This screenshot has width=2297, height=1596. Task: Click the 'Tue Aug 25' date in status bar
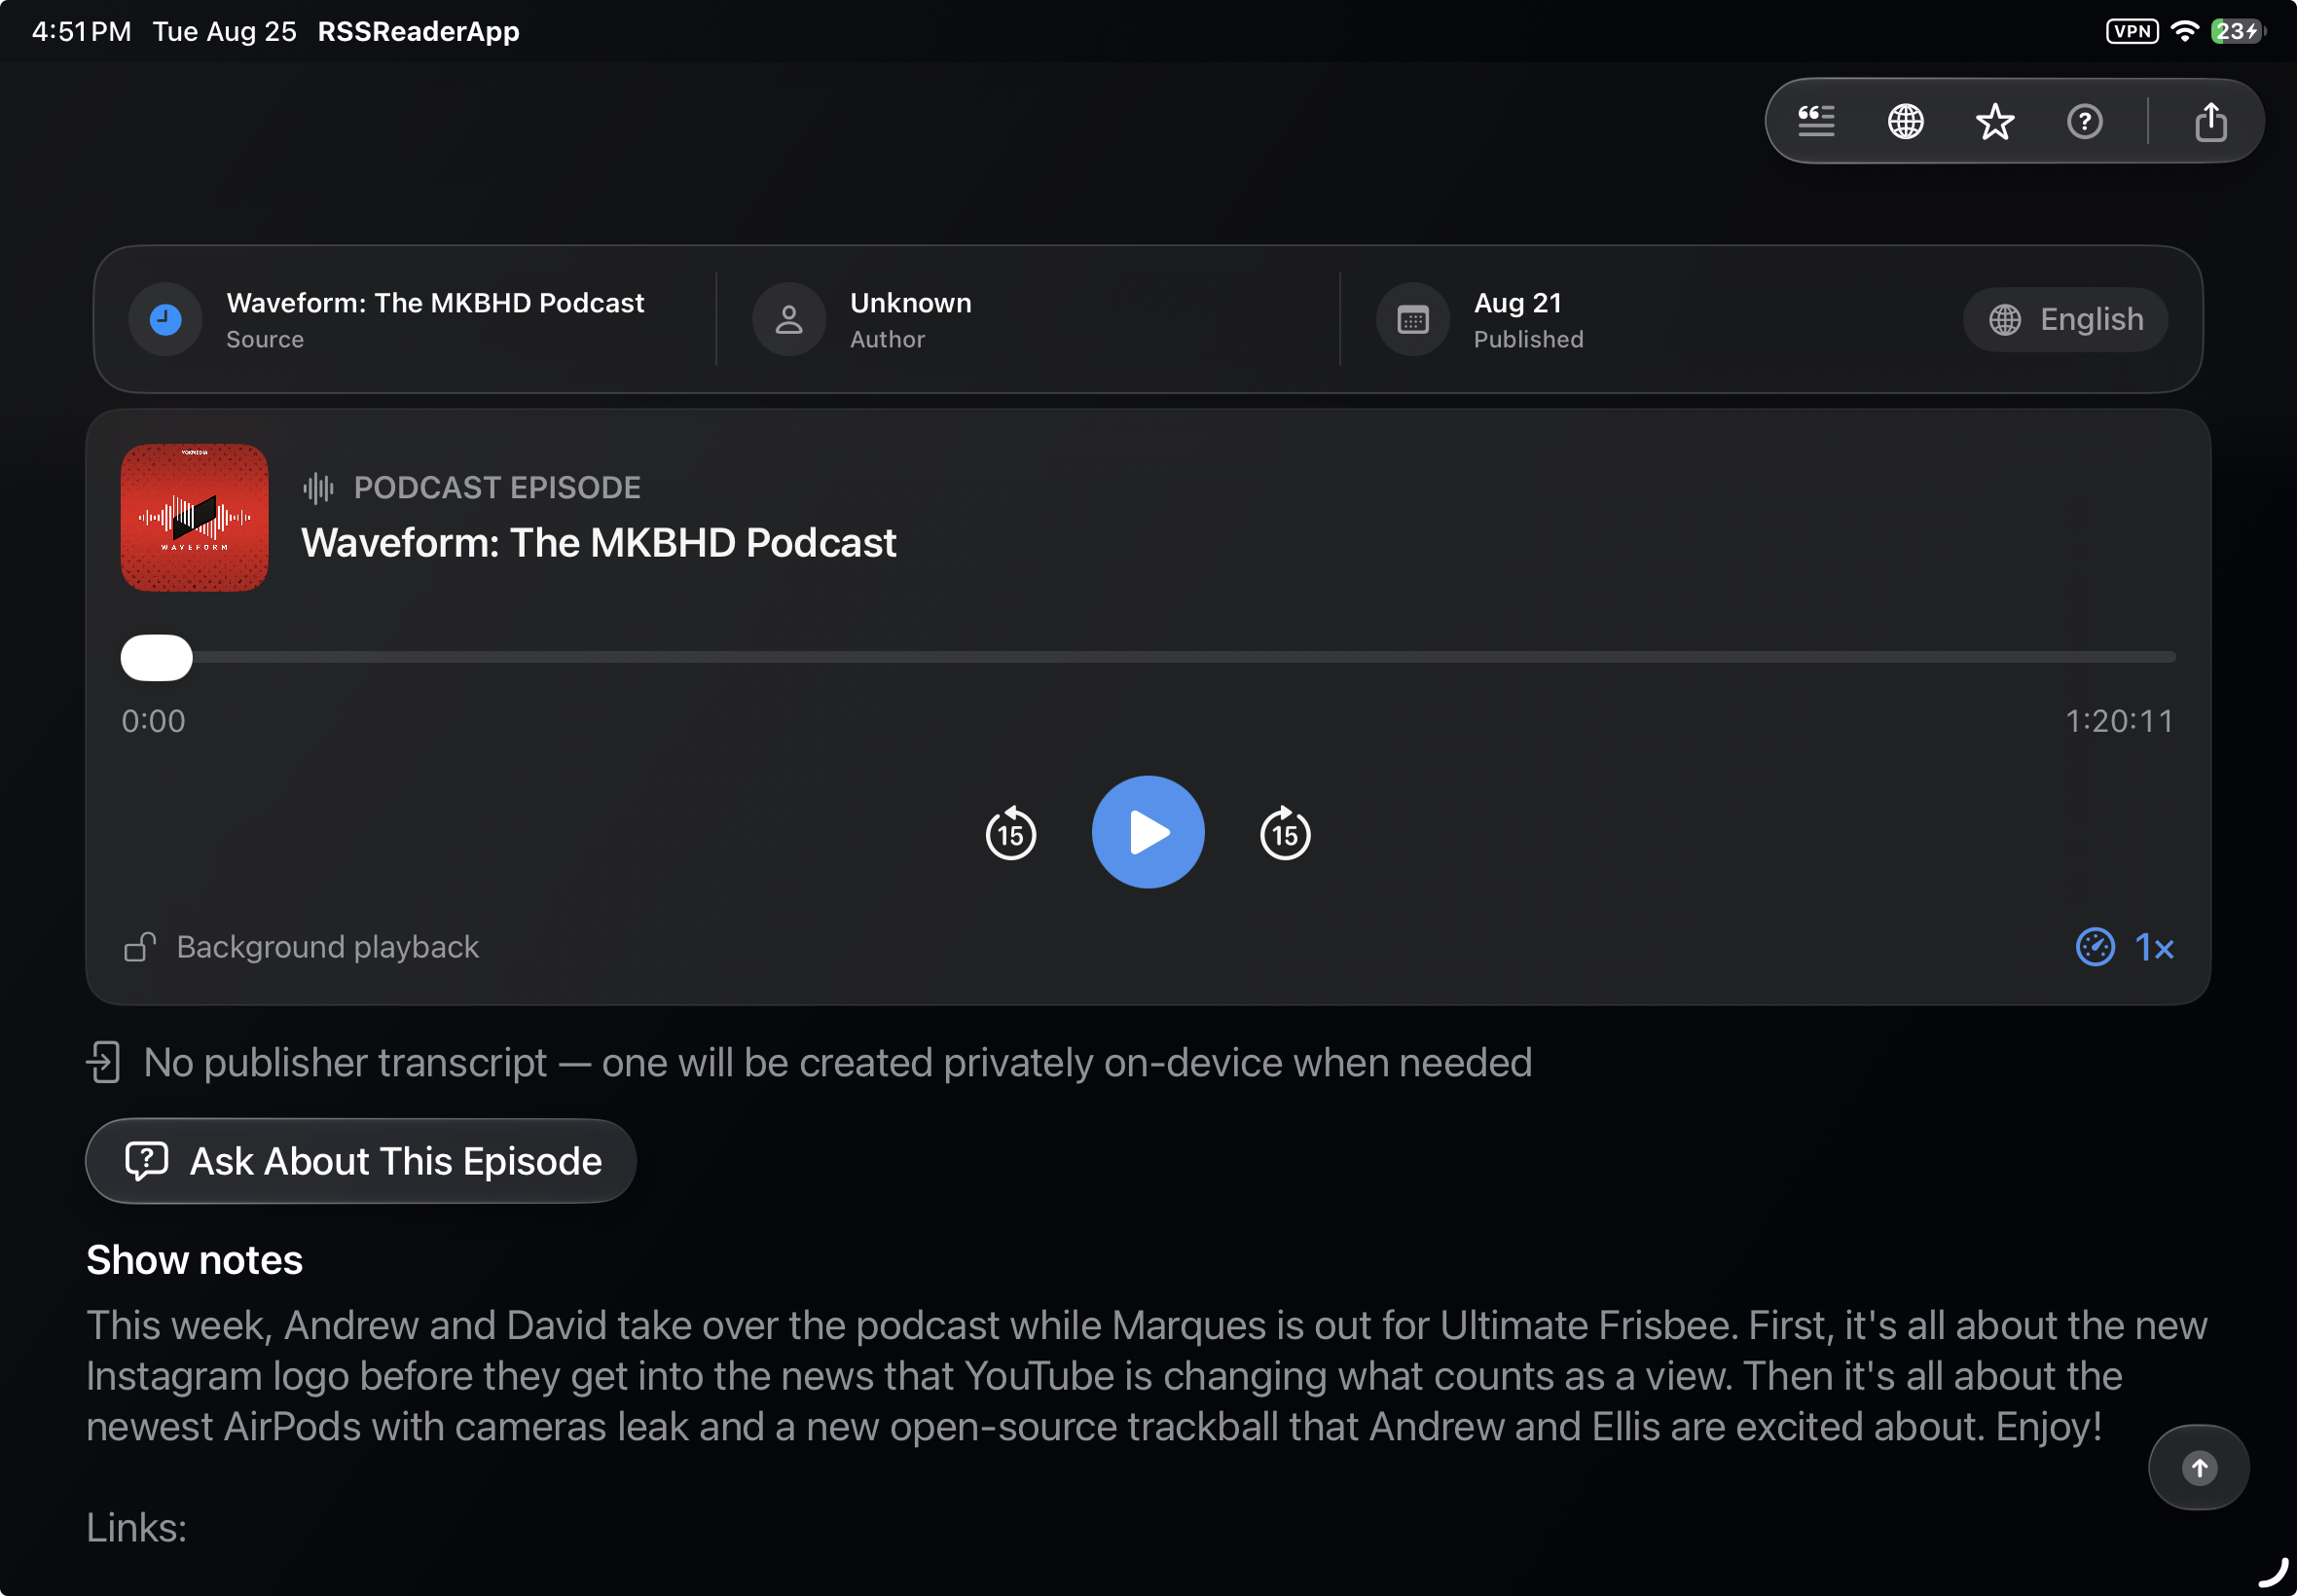click(x=225, y=31)
